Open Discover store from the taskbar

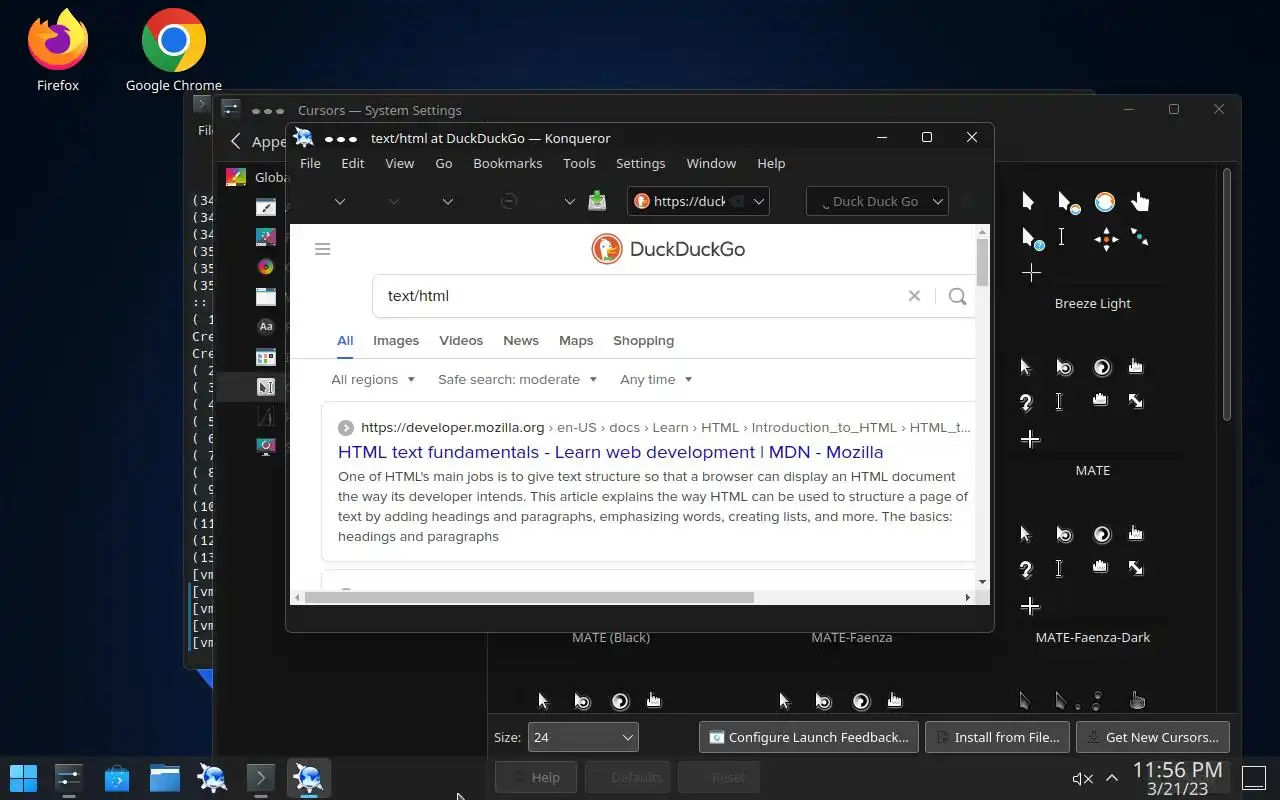116,778
